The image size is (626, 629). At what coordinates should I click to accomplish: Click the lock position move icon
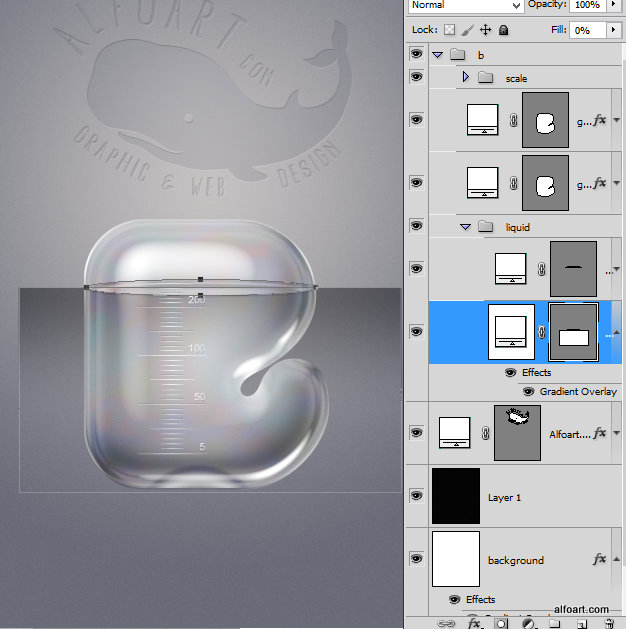click(x=485, y=30)
